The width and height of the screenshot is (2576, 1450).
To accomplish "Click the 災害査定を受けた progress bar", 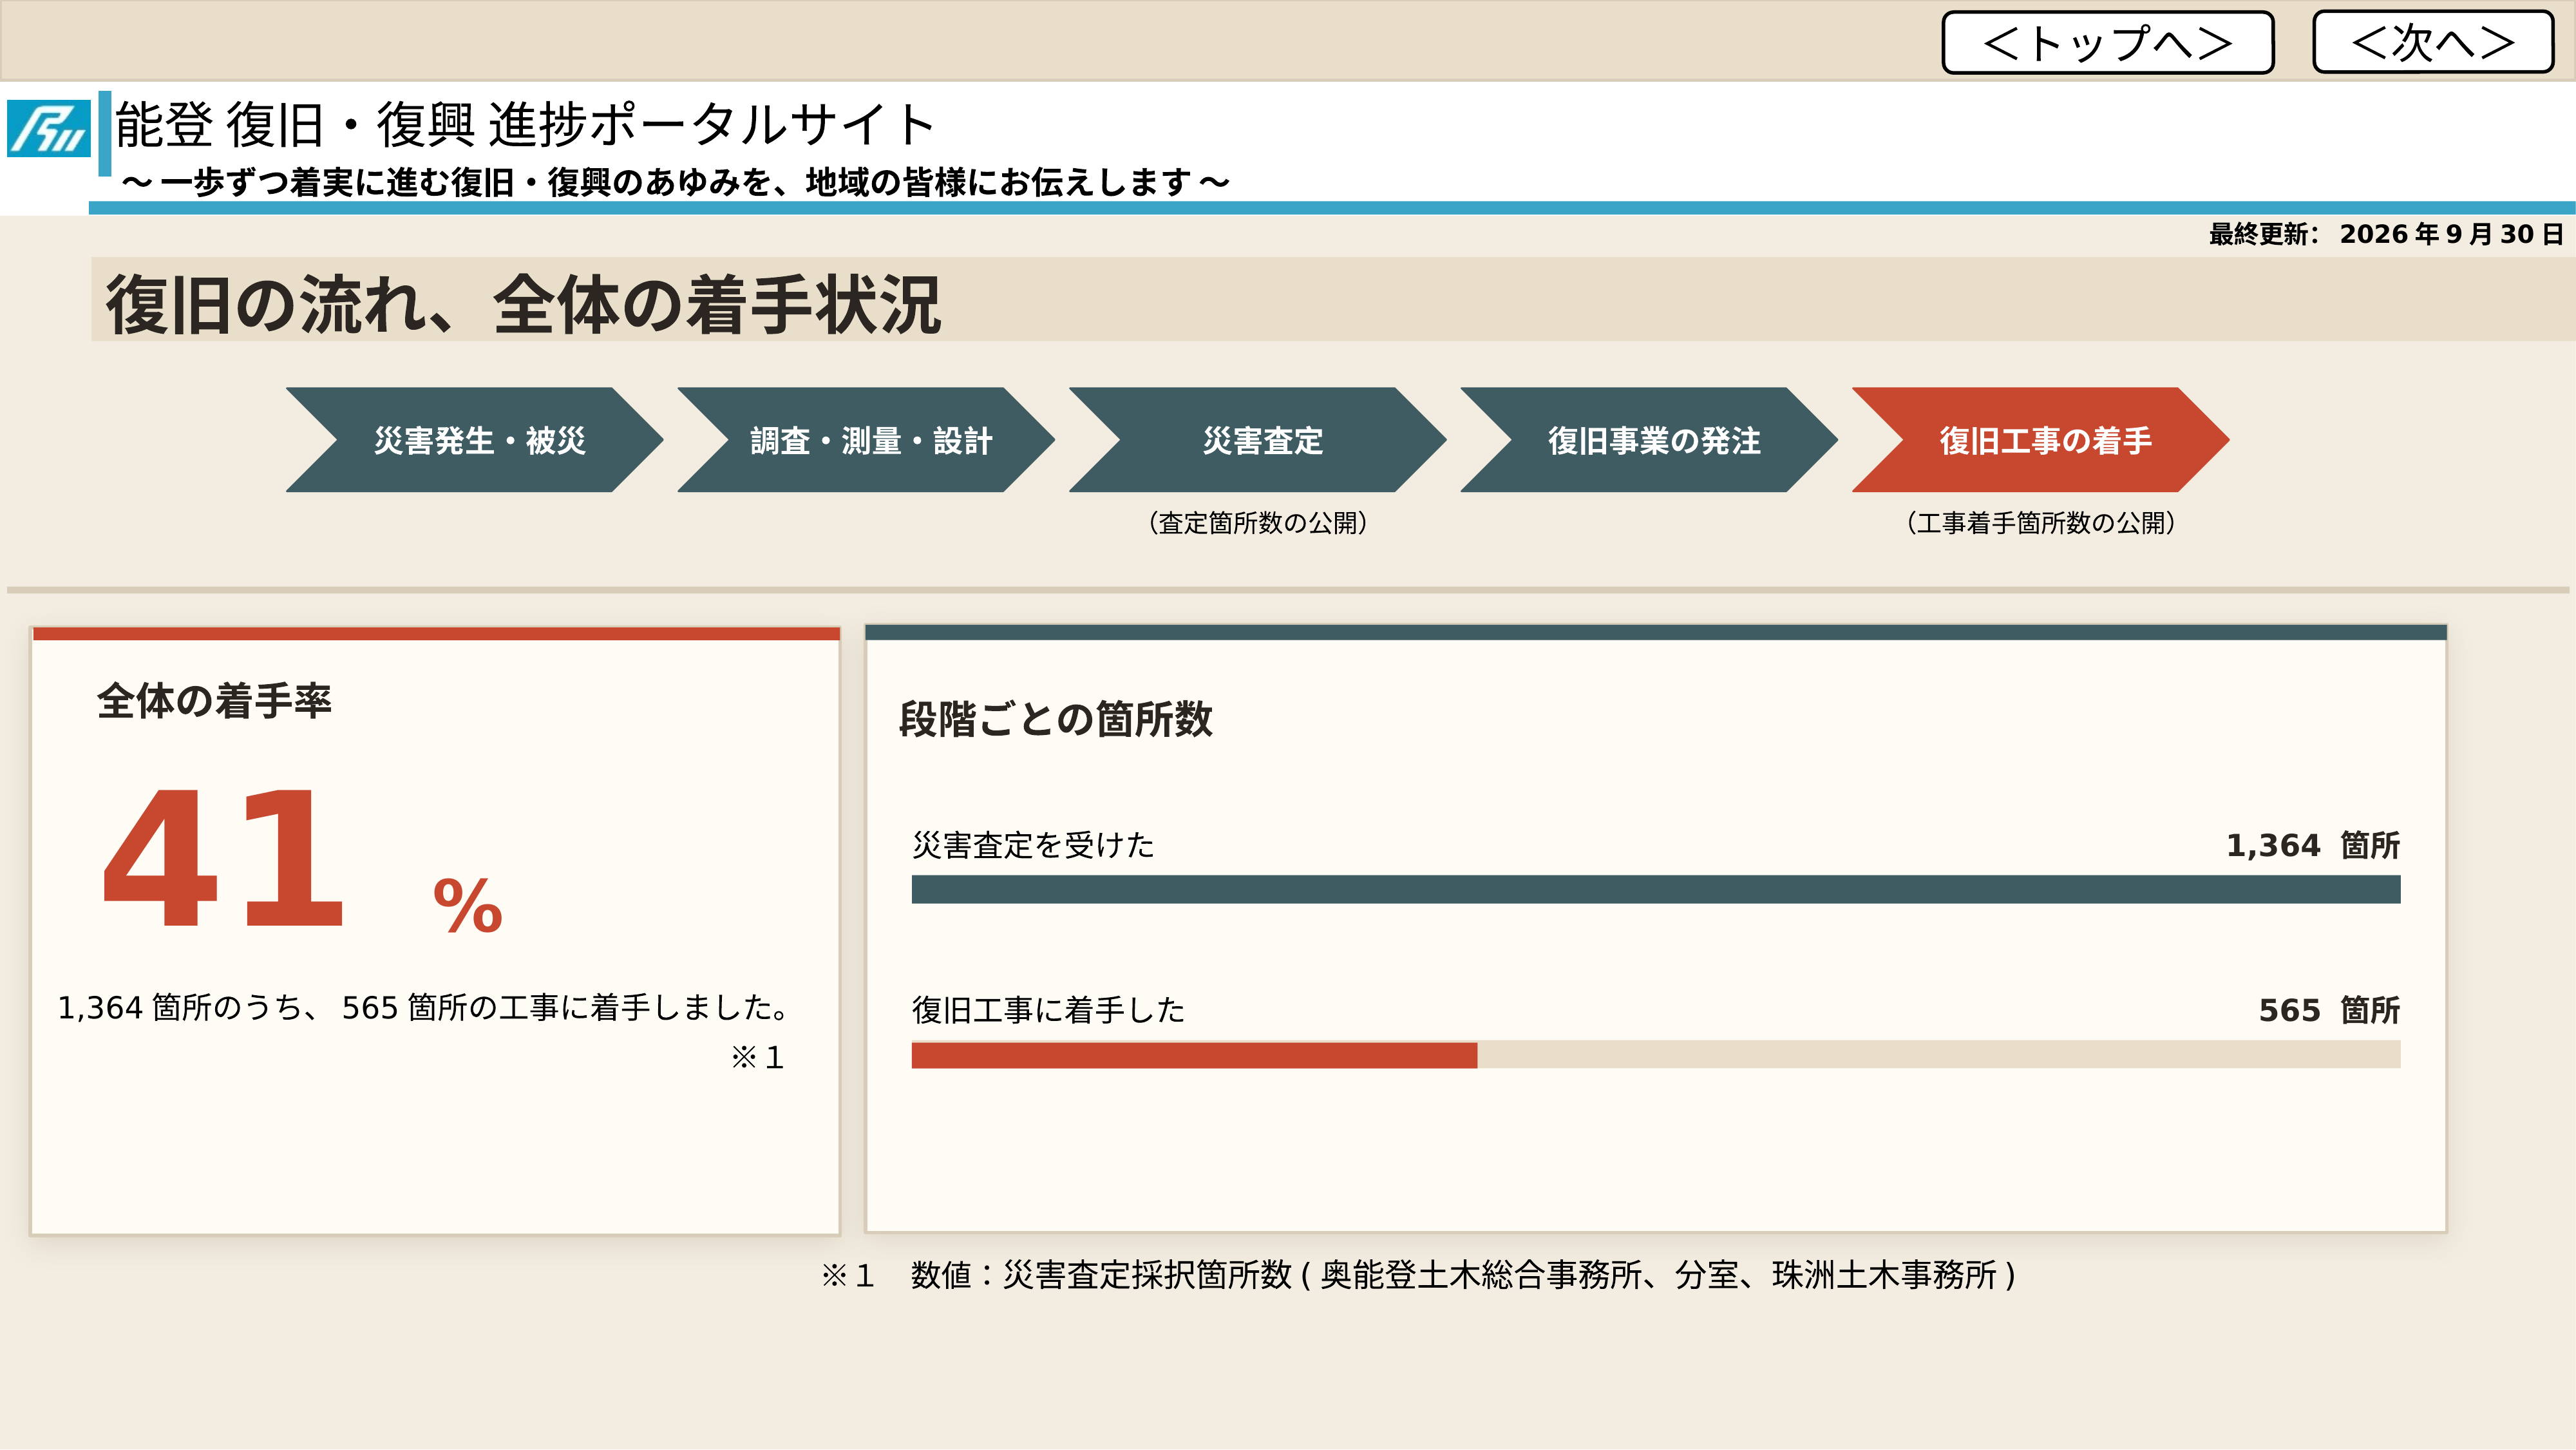I will (1656, 889).
